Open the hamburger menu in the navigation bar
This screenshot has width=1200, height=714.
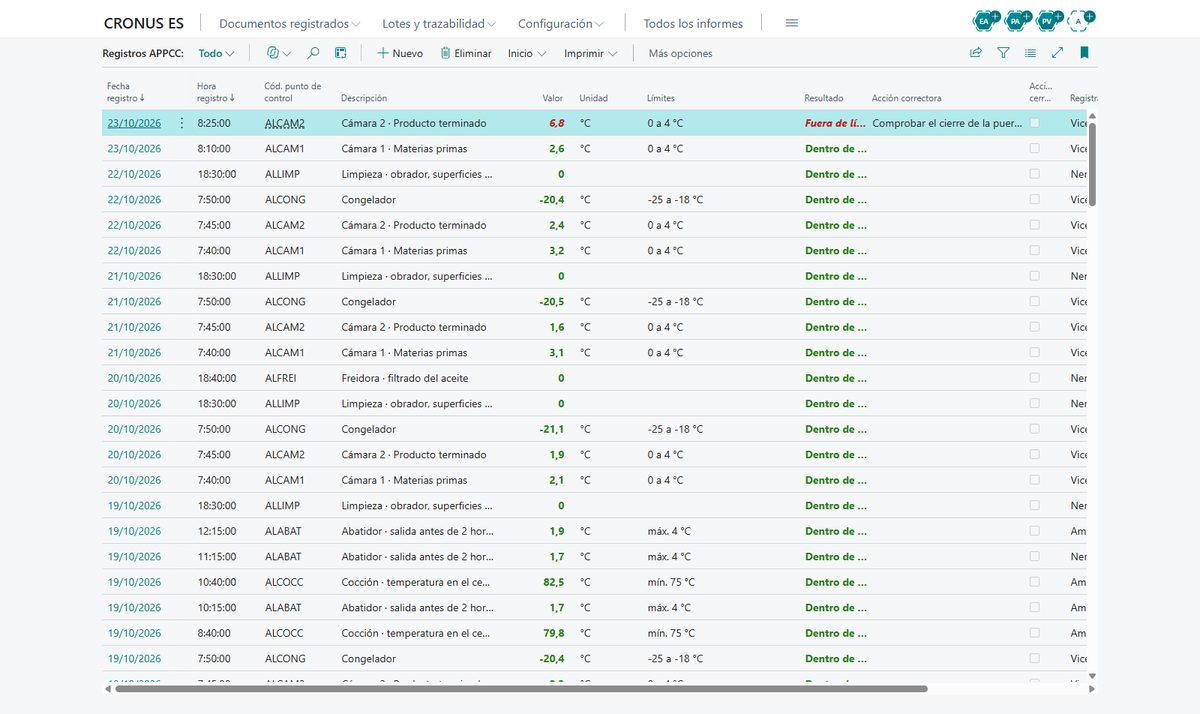point(792,23)
